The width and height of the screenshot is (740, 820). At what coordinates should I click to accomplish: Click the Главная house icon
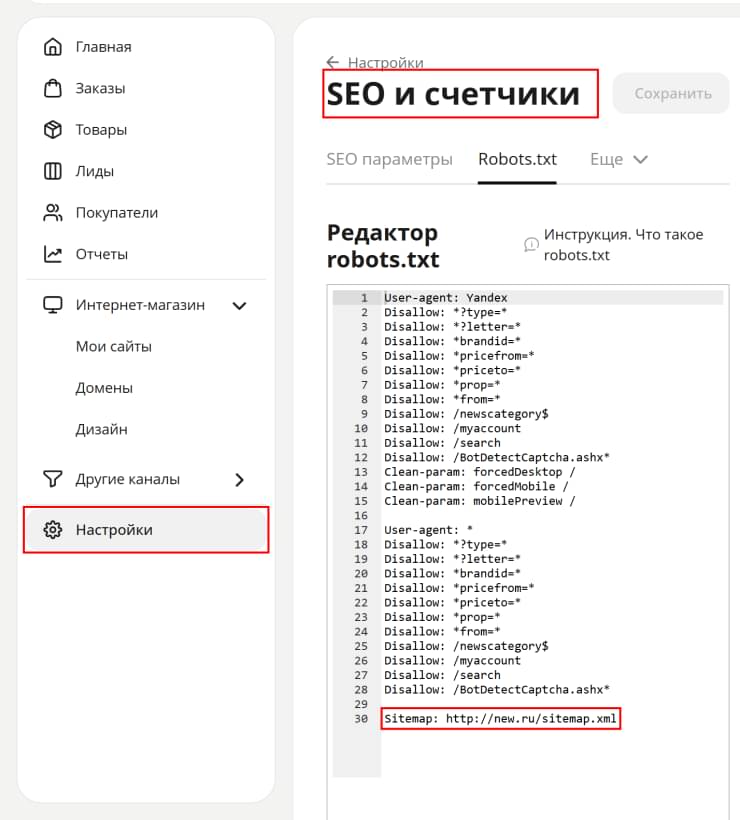pyautogui.click(x=52, y=47)
